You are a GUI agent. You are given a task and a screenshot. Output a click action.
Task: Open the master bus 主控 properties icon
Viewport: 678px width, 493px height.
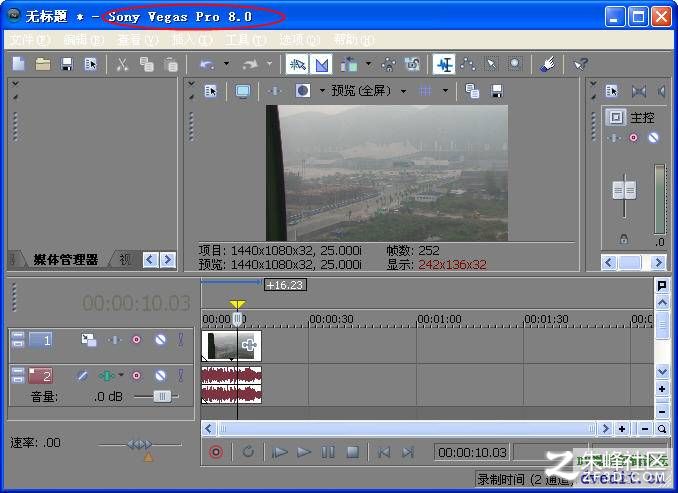tap(616, 117)
